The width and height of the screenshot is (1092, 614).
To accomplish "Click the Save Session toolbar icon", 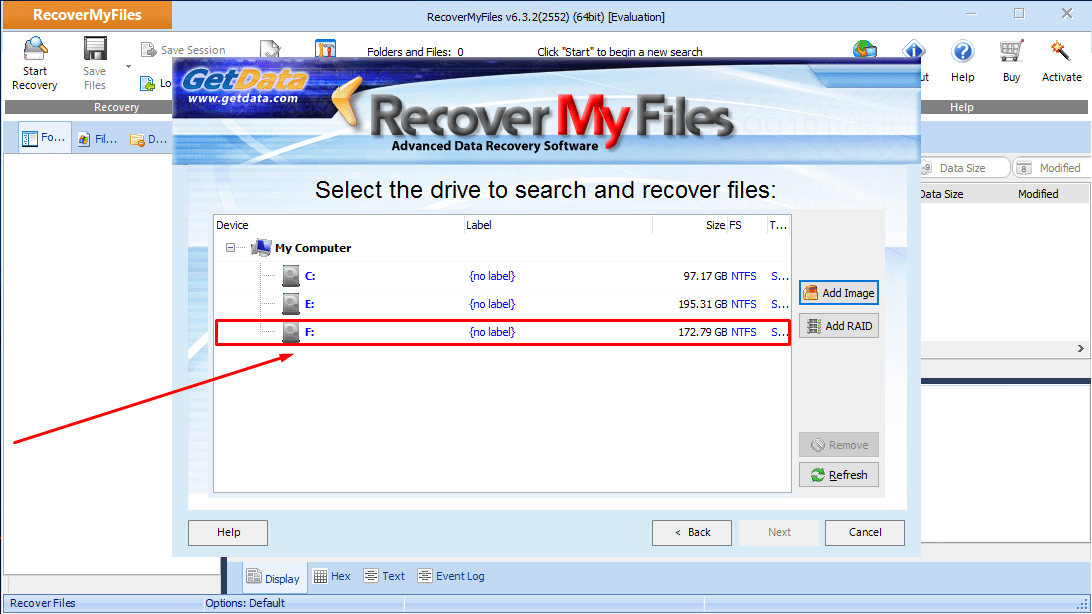I will tap(149, 50).
